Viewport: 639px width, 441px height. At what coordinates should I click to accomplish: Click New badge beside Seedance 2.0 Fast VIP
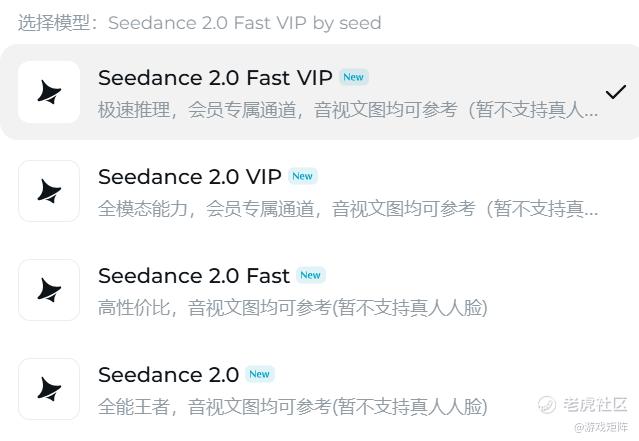[354, 77]
